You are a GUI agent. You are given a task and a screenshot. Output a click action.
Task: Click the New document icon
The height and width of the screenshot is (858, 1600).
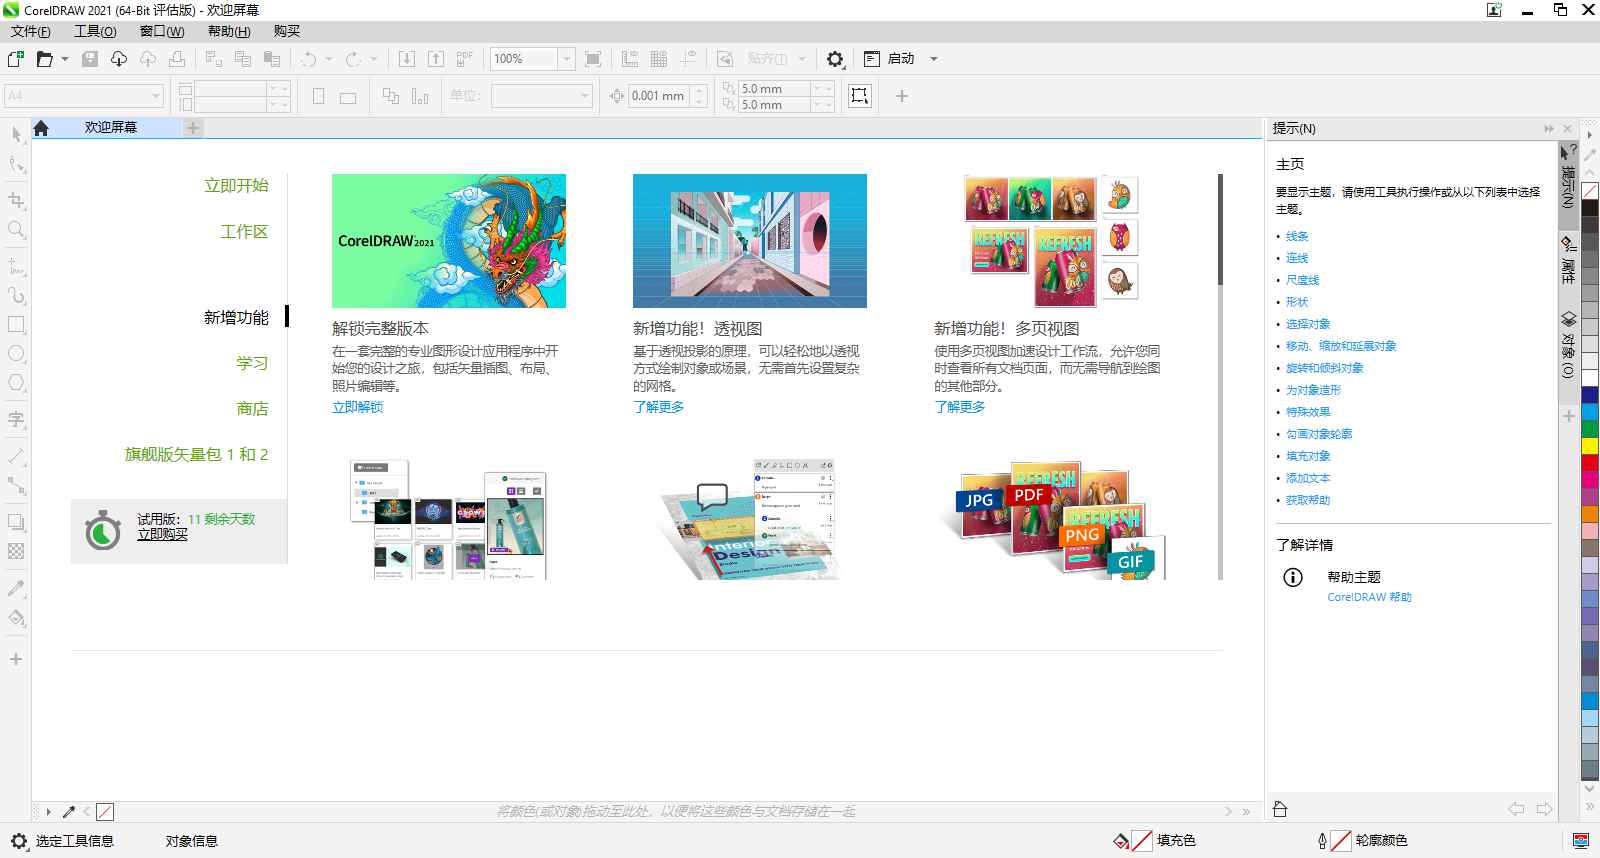pyautogui.click(x=15, y=59)
